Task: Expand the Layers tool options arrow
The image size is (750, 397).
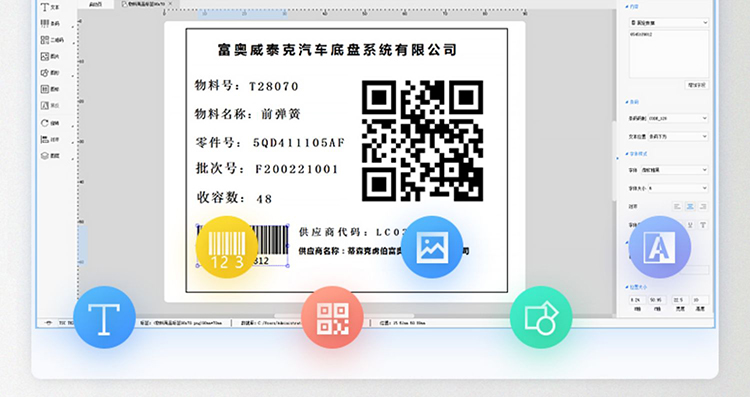Action: pyautogui.click(x=73, y=158)
